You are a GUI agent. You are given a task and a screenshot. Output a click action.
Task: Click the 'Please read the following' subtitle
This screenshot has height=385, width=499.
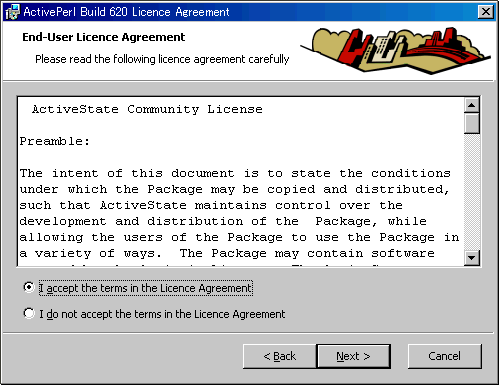(x=162, y=59)
